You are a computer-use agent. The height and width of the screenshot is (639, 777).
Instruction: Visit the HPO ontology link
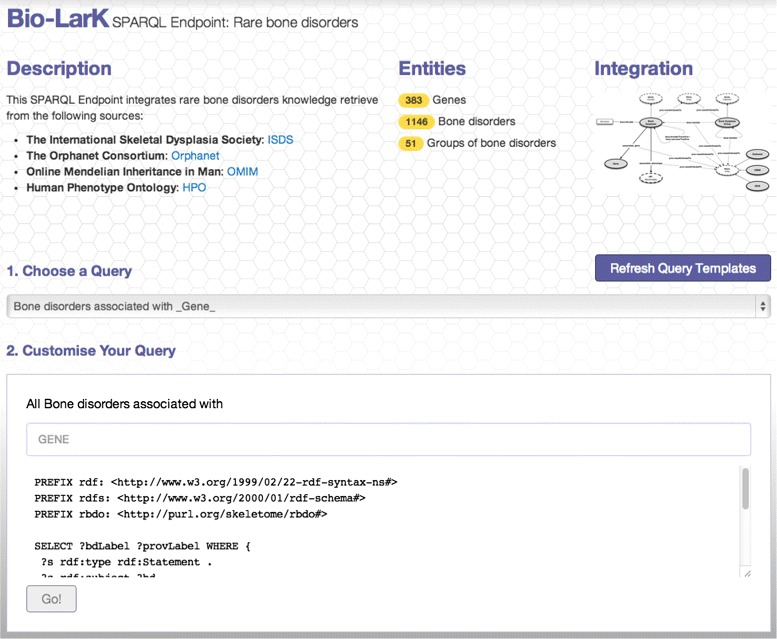(194, 187)
